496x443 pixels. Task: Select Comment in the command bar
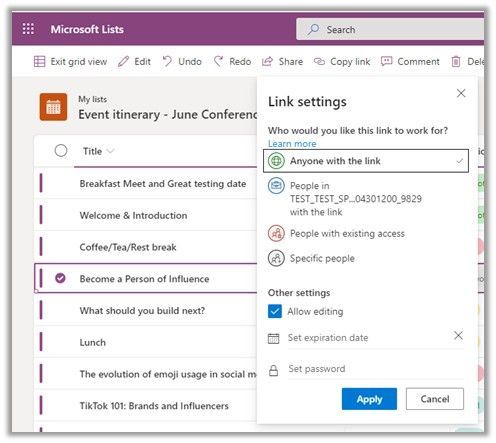tap(410, 61)
